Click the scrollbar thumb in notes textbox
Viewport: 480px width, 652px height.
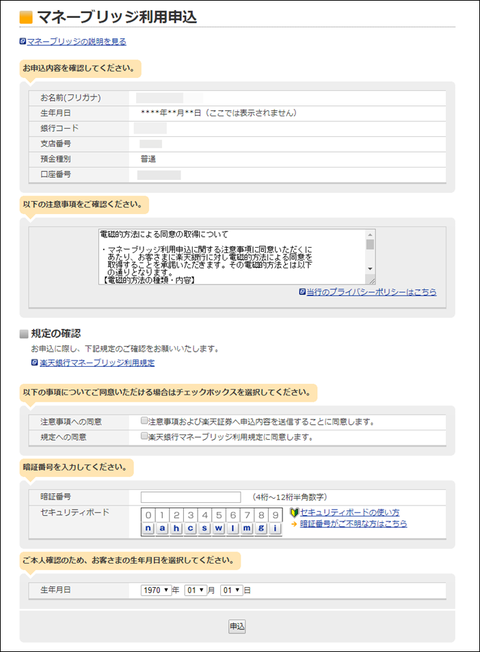point(370,244)
